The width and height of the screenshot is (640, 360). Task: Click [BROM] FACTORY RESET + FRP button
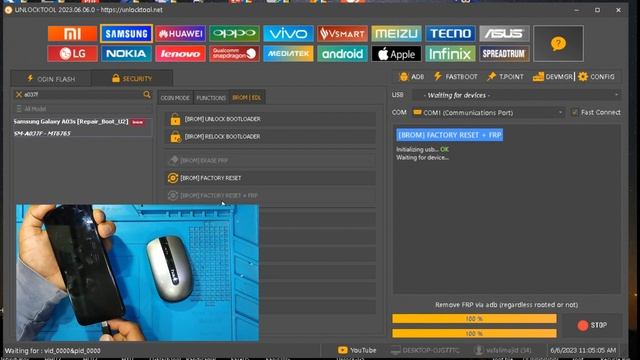270,196
